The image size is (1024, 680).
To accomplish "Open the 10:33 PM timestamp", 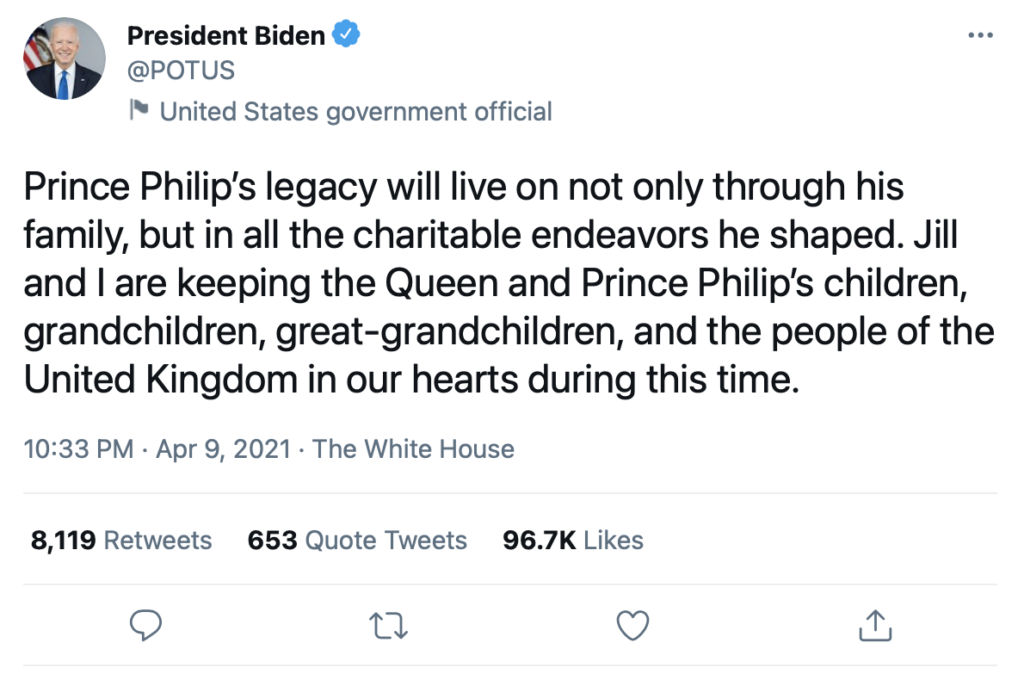I will (78, 449).
